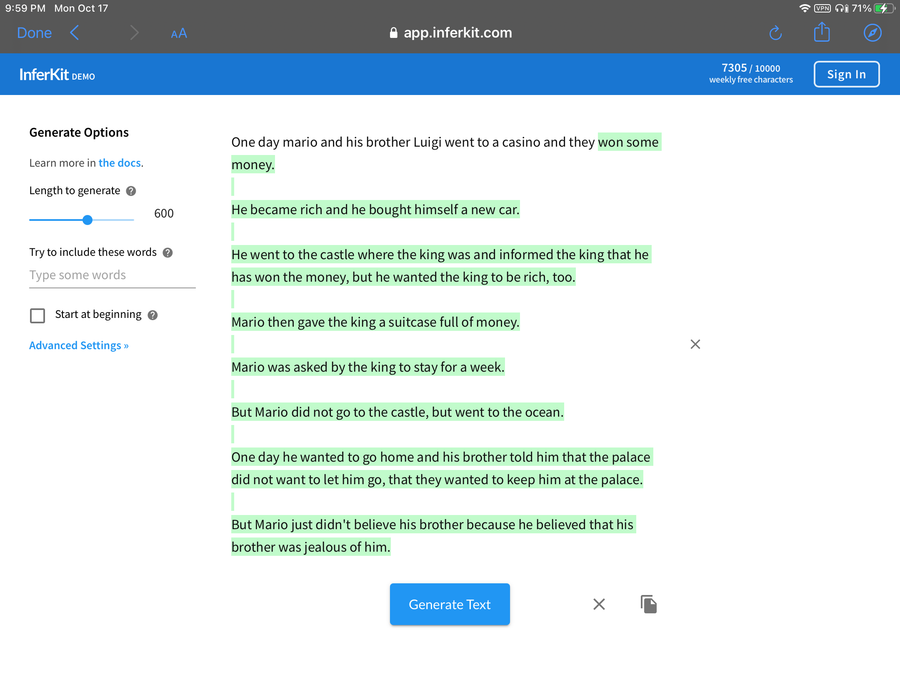The width and height of the screenshot is (900, 675).
Task: Dismiss the generated text with side X
Action: click(695, 344)
